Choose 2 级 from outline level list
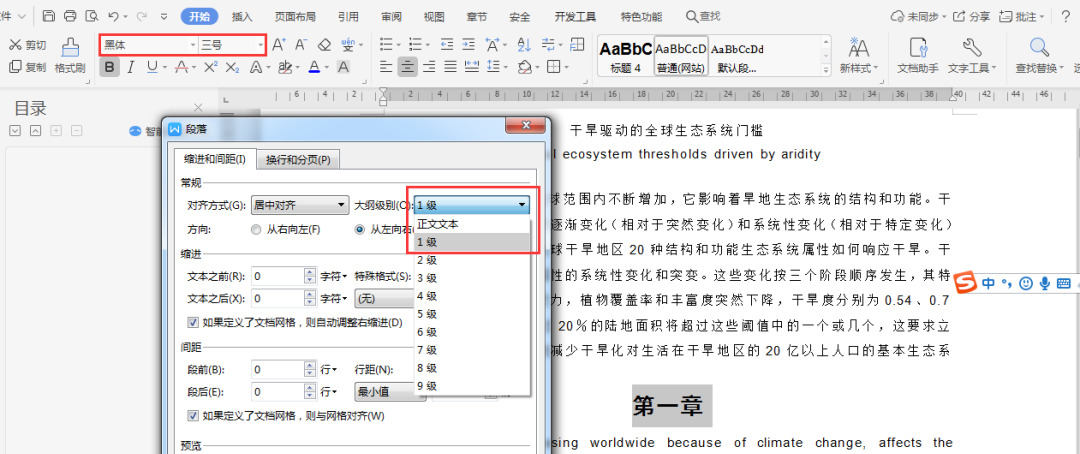The image size is (1080, 454). pos(427,260)
